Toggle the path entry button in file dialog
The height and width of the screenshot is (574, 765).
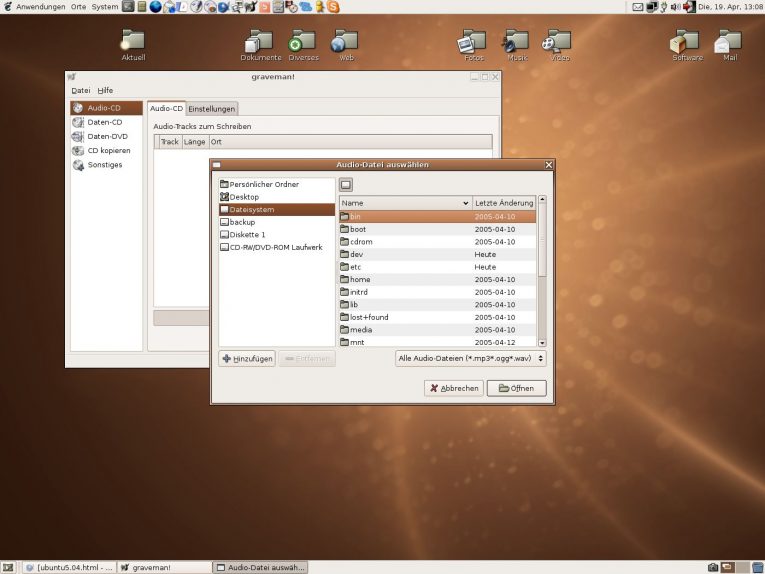coord(346,185)
